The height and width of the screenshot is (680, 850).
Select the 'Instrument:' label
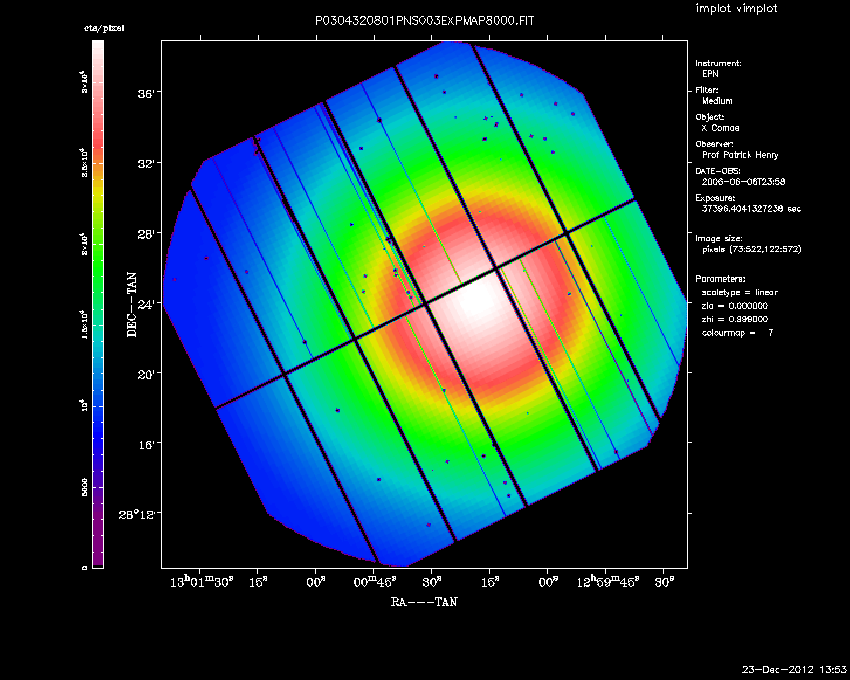pyautogui.click(x=718, y=63)
